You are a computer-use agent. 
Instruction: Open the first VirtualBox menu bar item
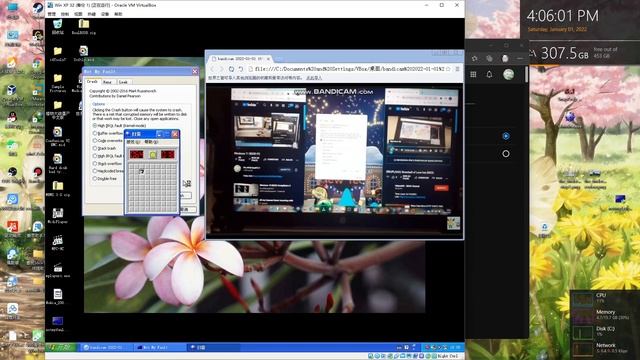51,14
